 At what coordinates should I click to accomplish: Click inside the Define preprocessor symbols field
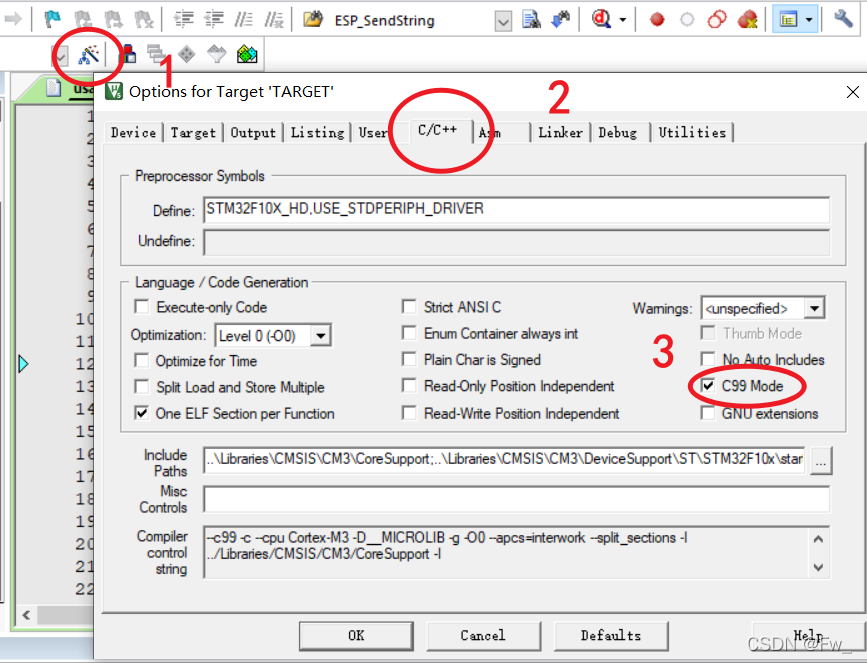[500, 210]
